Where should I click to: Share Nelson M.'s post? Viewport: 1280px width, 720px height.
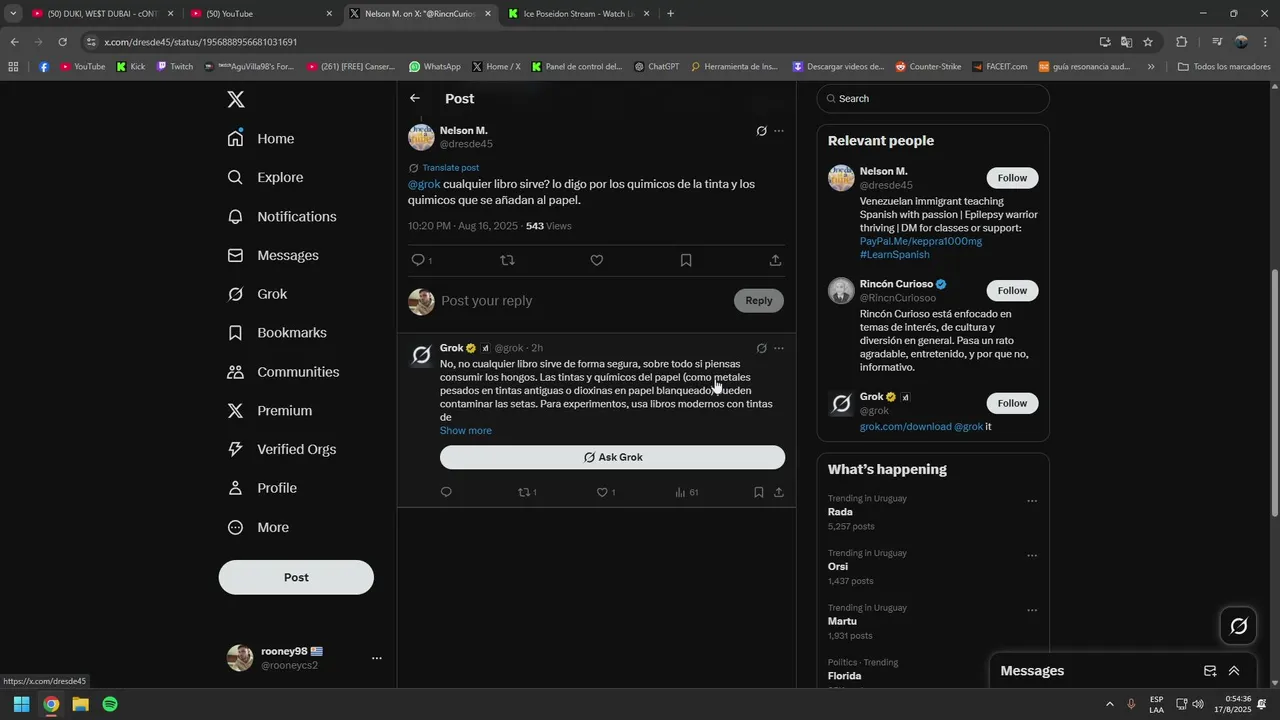775,260
